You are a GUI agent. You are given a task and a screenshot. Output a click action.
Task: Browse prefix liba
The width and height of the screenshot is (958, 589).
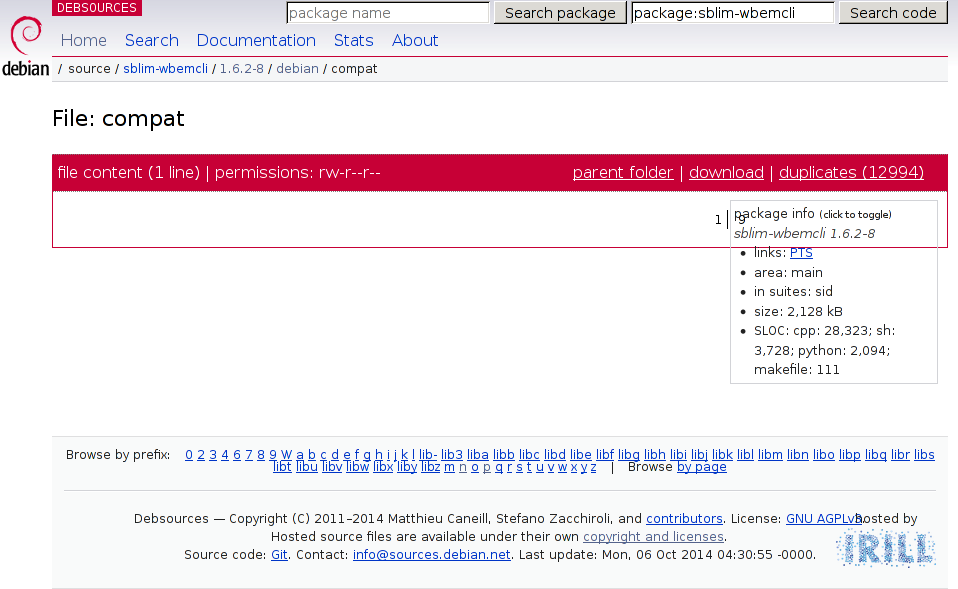pyautogui.click(x=478, y=455)
